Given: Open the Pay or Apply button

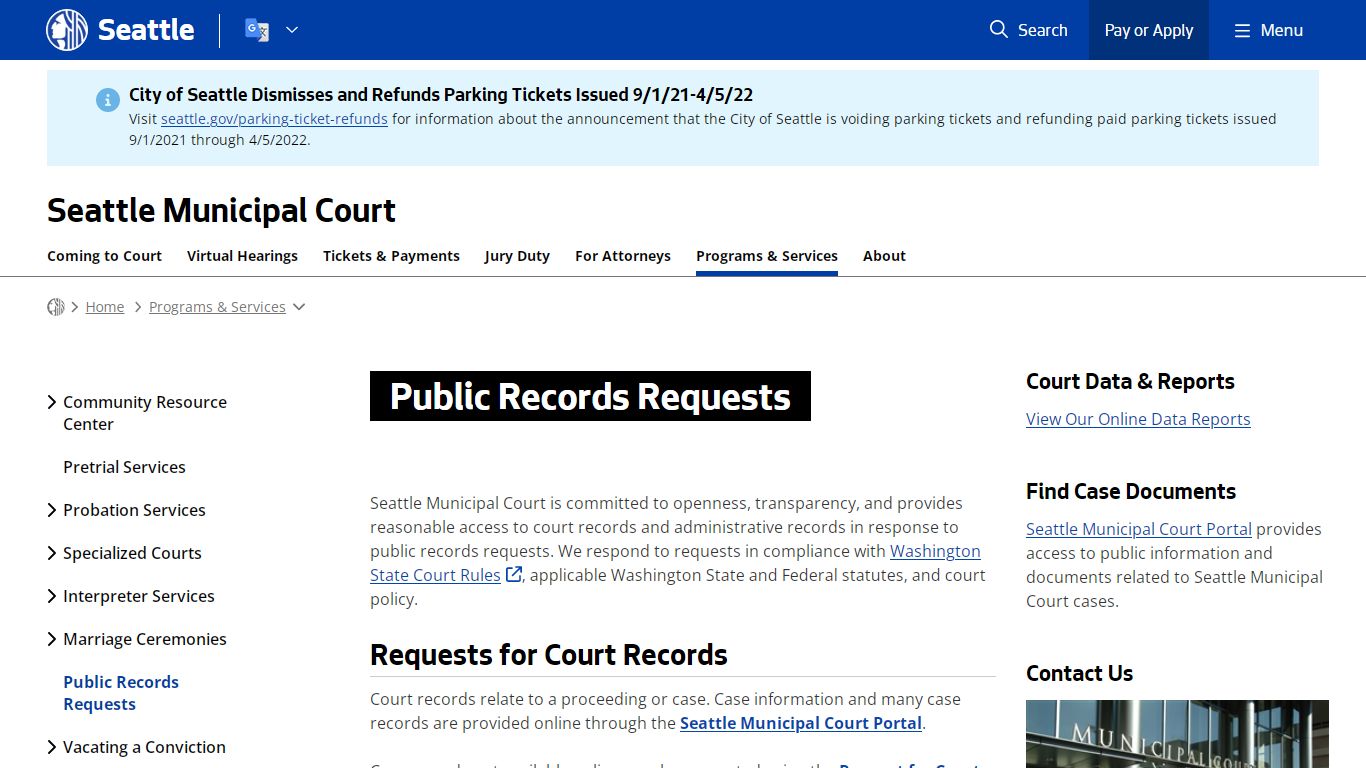Looking at the screenshot, I should (1149, 30).
